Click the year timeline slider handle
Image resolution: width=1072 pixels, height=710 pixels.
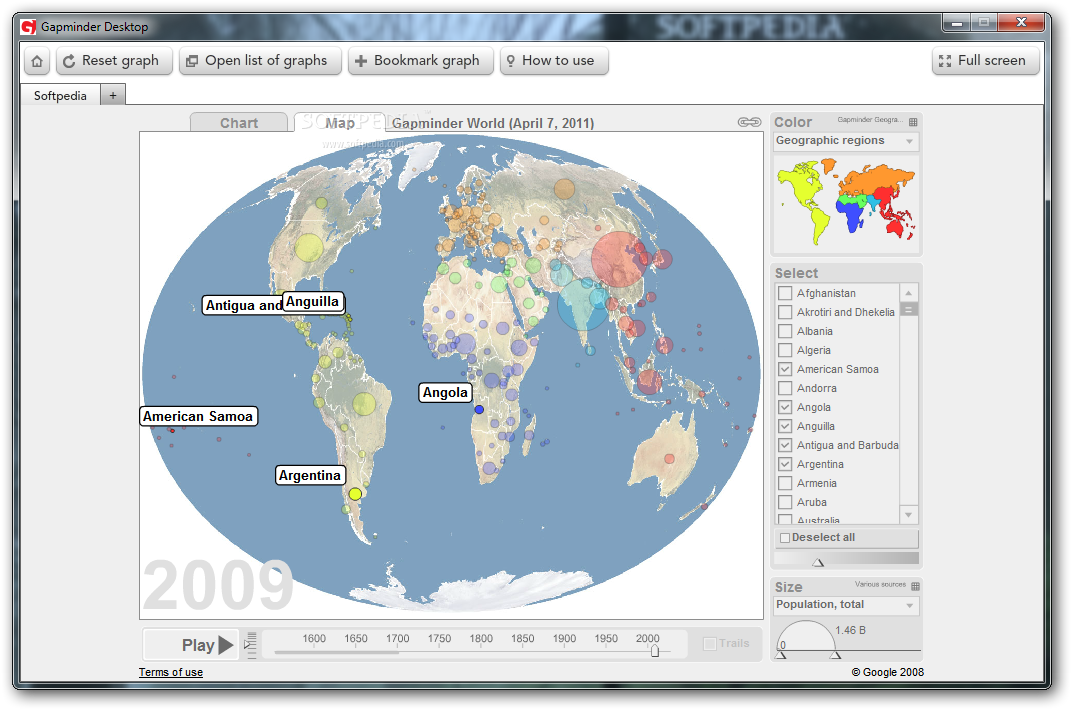pyautogui.click(x=655, y=650)
